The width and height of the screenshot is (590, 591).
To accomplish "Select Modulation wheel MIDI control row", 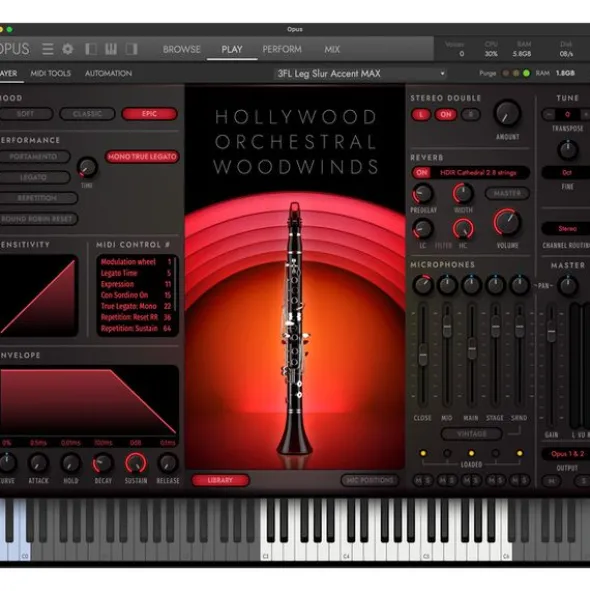I will pyautogui.click(x=136, y=262).
